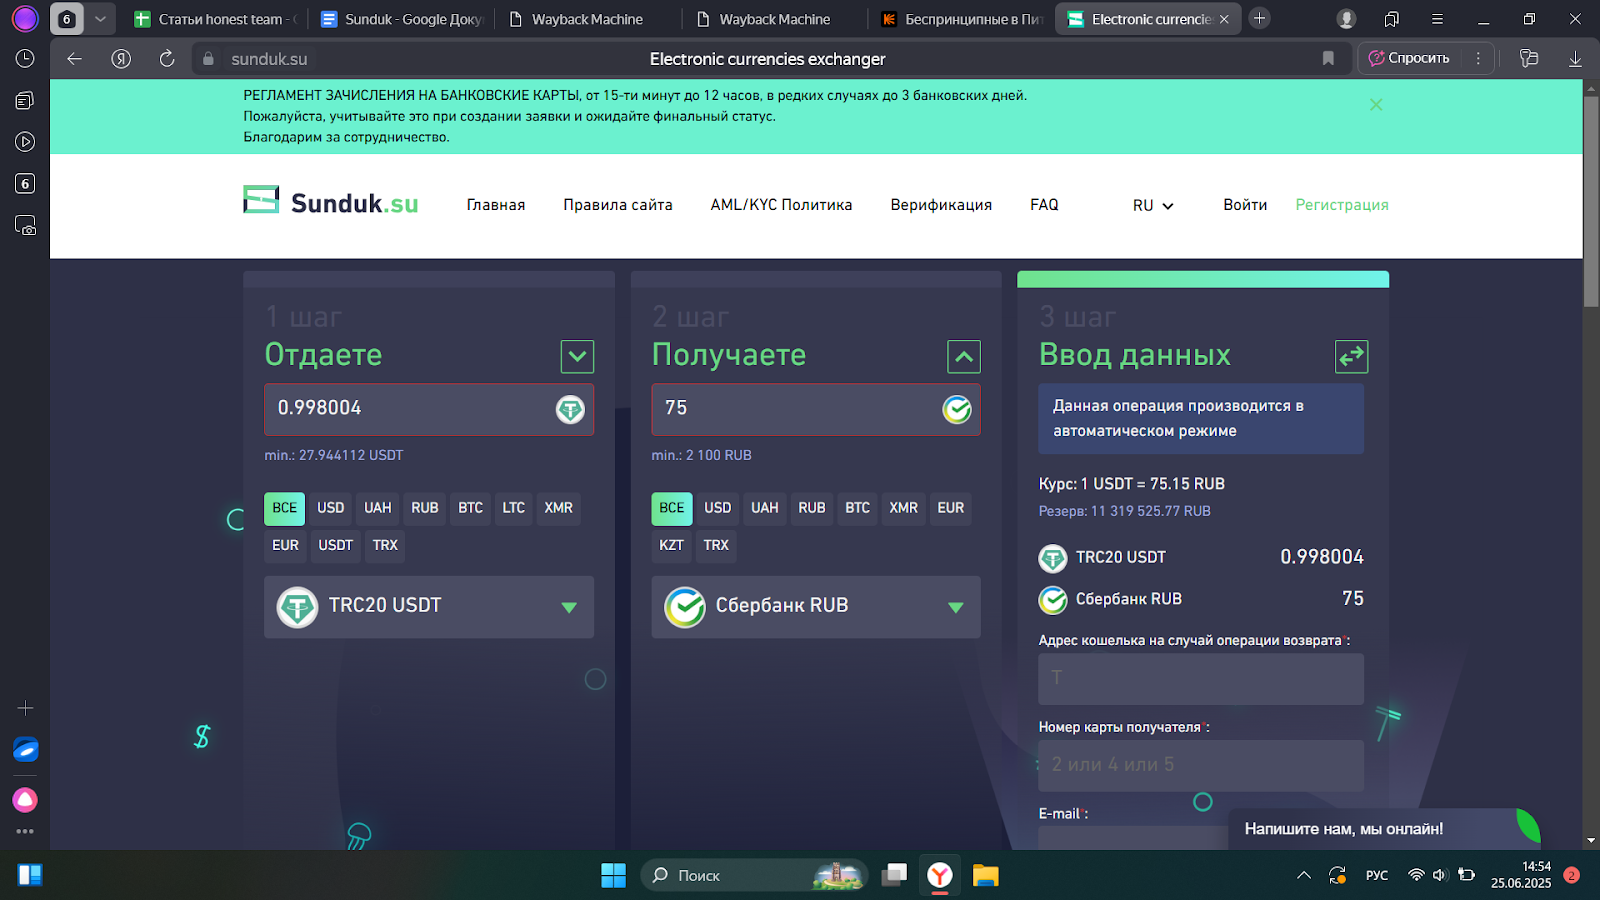Click the Спросить button three-dots menu
Screen dimensions: 1600x900
pyautogui.click(x=1478, y=58)
